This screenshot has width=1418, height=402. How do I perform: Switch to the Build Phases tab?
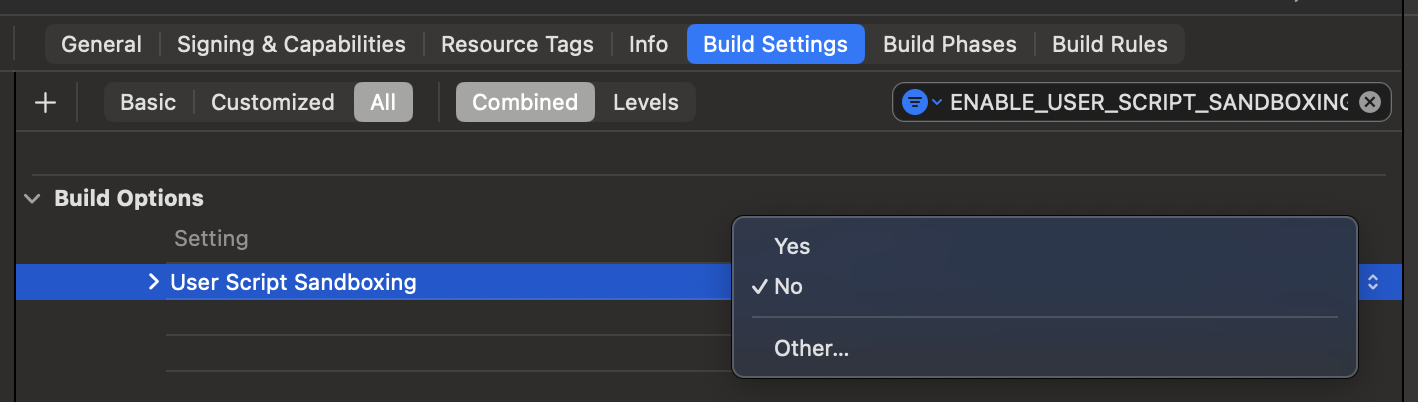949,44
